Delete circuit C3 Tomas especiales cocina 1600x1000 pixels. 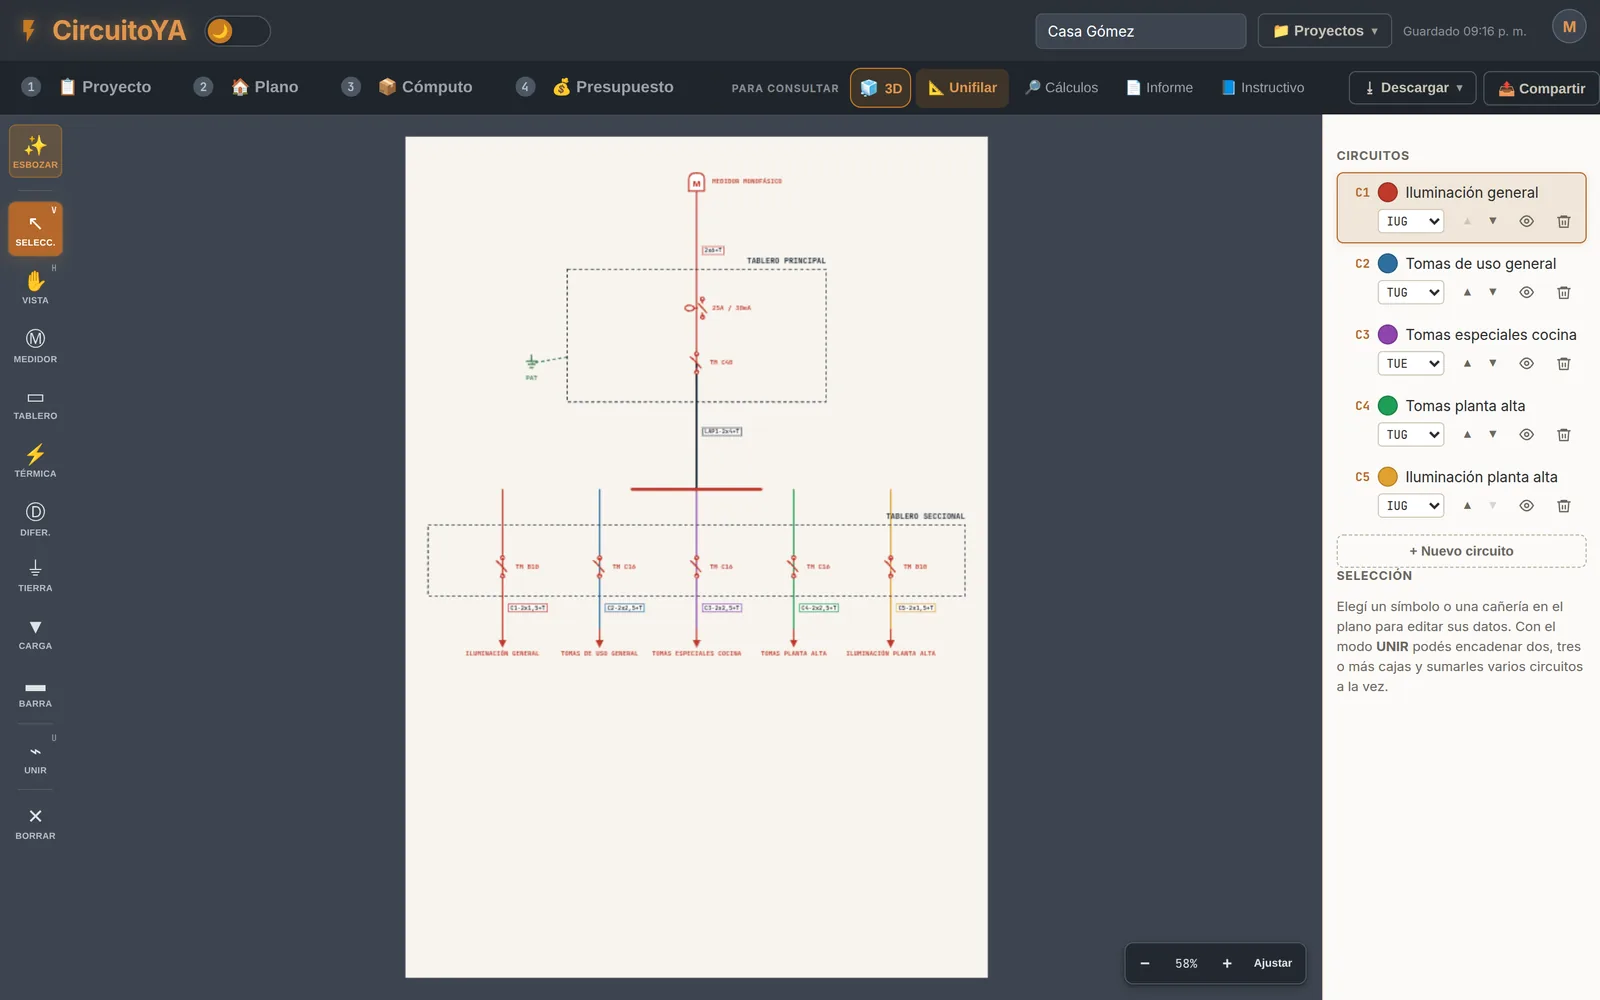pyautogui.click(x=1564, y=363)
